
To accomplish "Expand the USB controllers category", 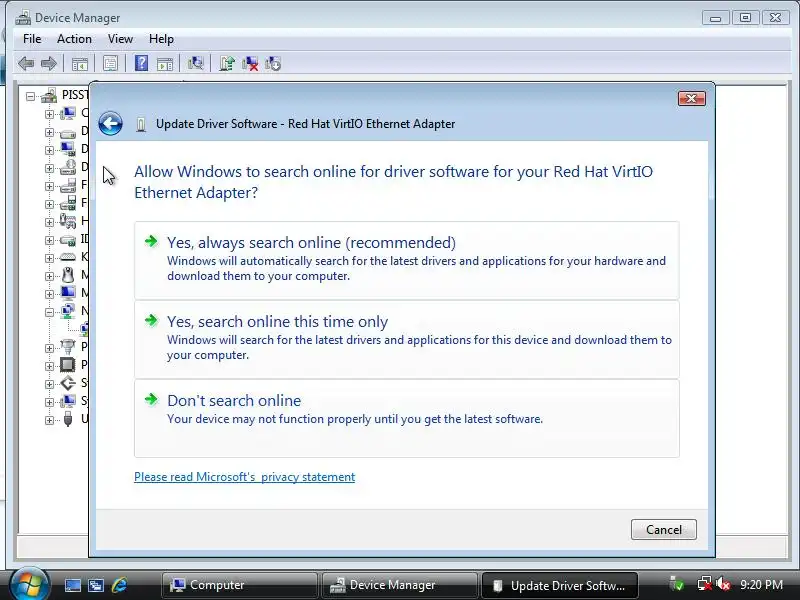I will coord(49,420).
